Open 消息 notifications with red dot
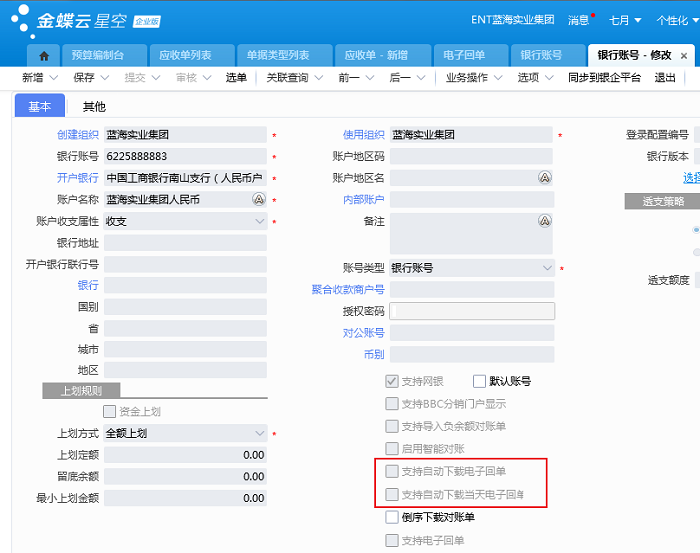The height and width of the screenshot is (553, 700). [580, 20]
